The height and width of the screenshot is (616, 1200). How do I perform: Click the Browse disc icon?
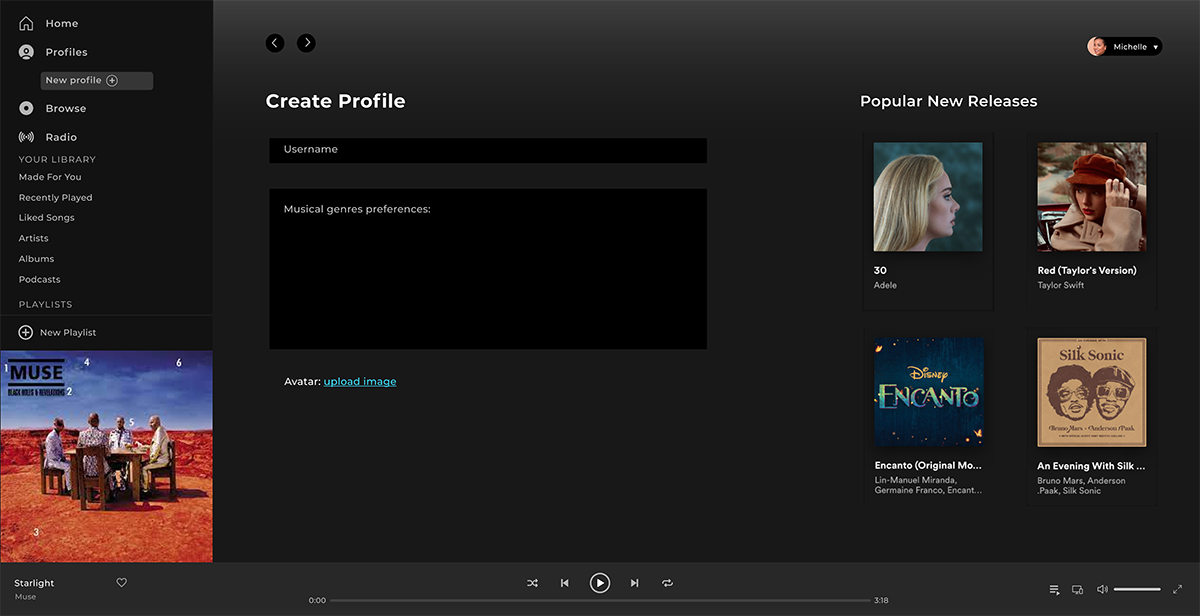pos(26,108)
